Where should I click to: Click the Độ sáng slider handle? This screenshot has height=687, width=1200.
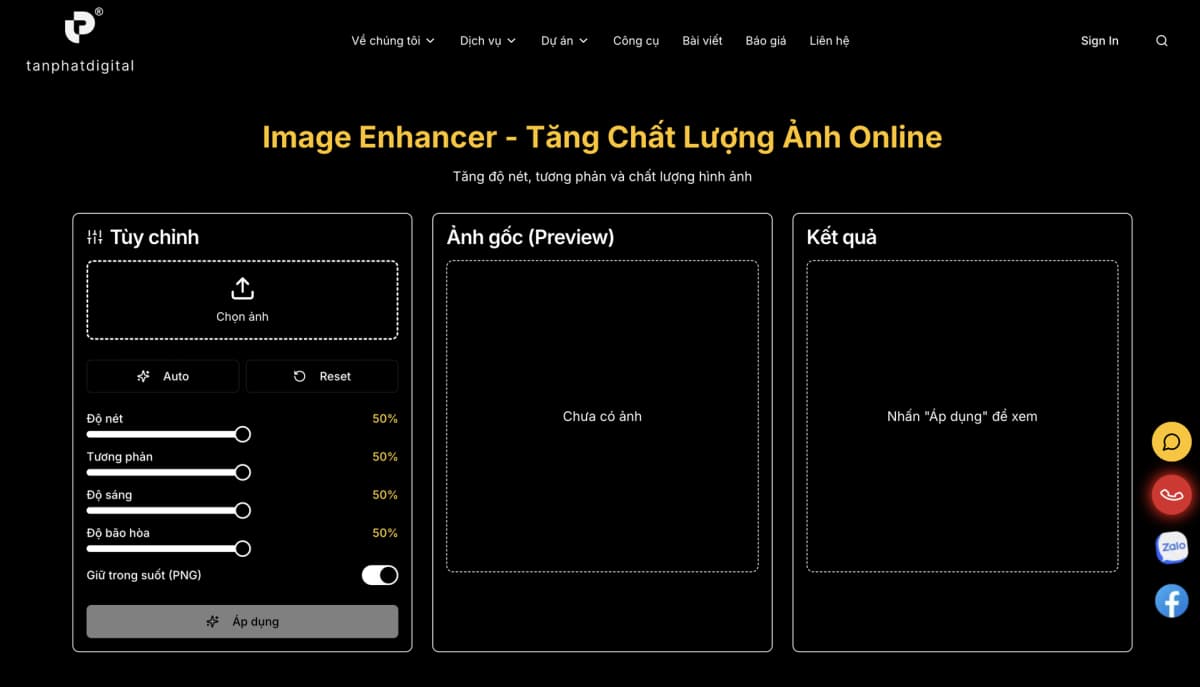click(x=242, y=510)
